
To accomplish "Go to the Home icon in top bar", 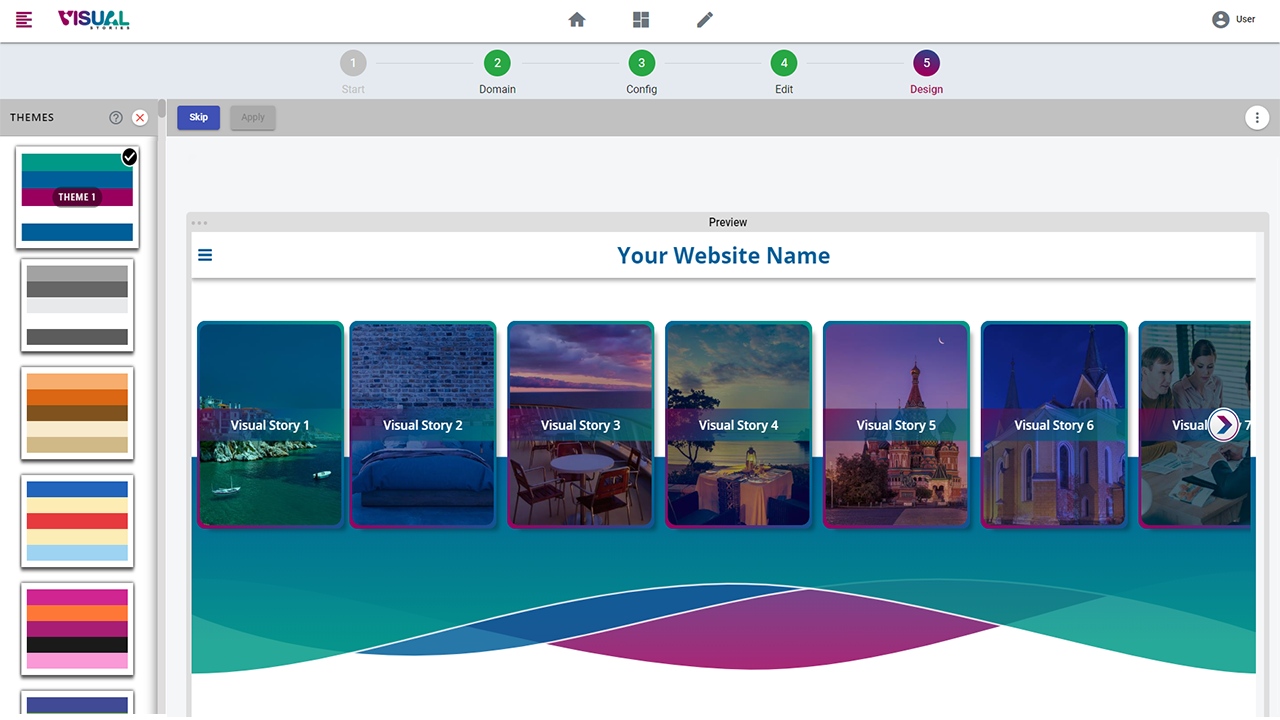I will coord(577,20).
